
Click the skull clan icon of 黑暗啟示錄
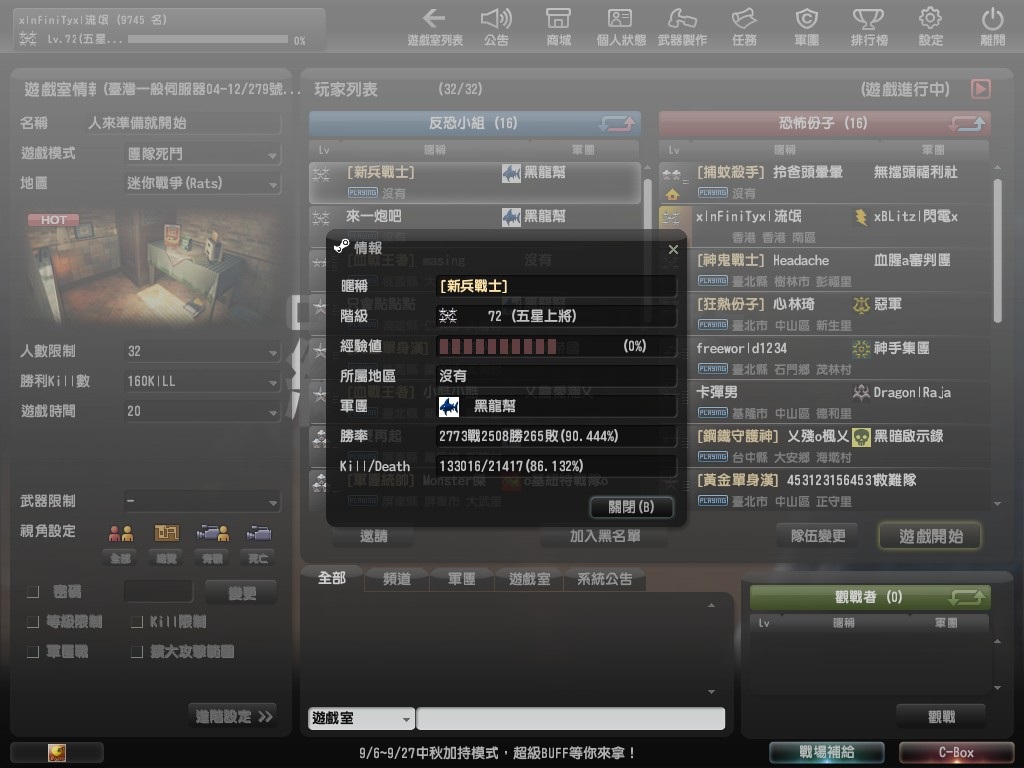click(861, 437)
